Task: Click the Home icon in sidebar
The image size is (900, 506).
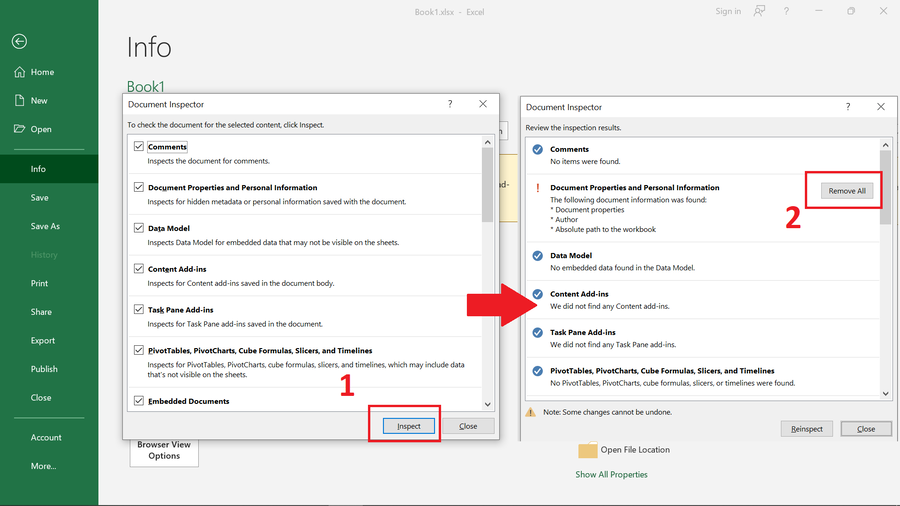Action: 20,72
